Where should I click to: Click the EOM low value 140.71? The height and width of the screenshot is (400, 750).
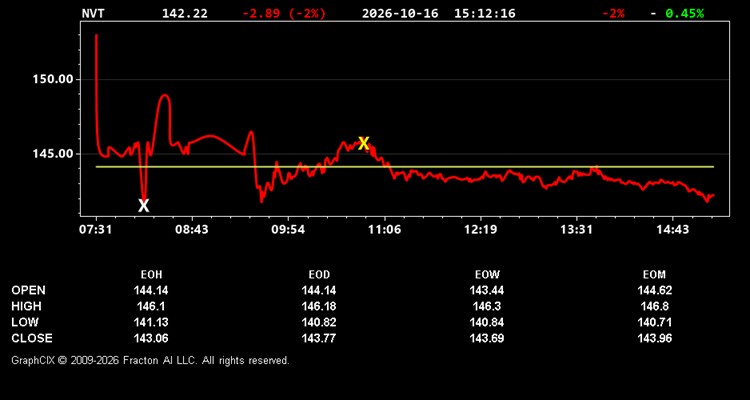[654, 322]
